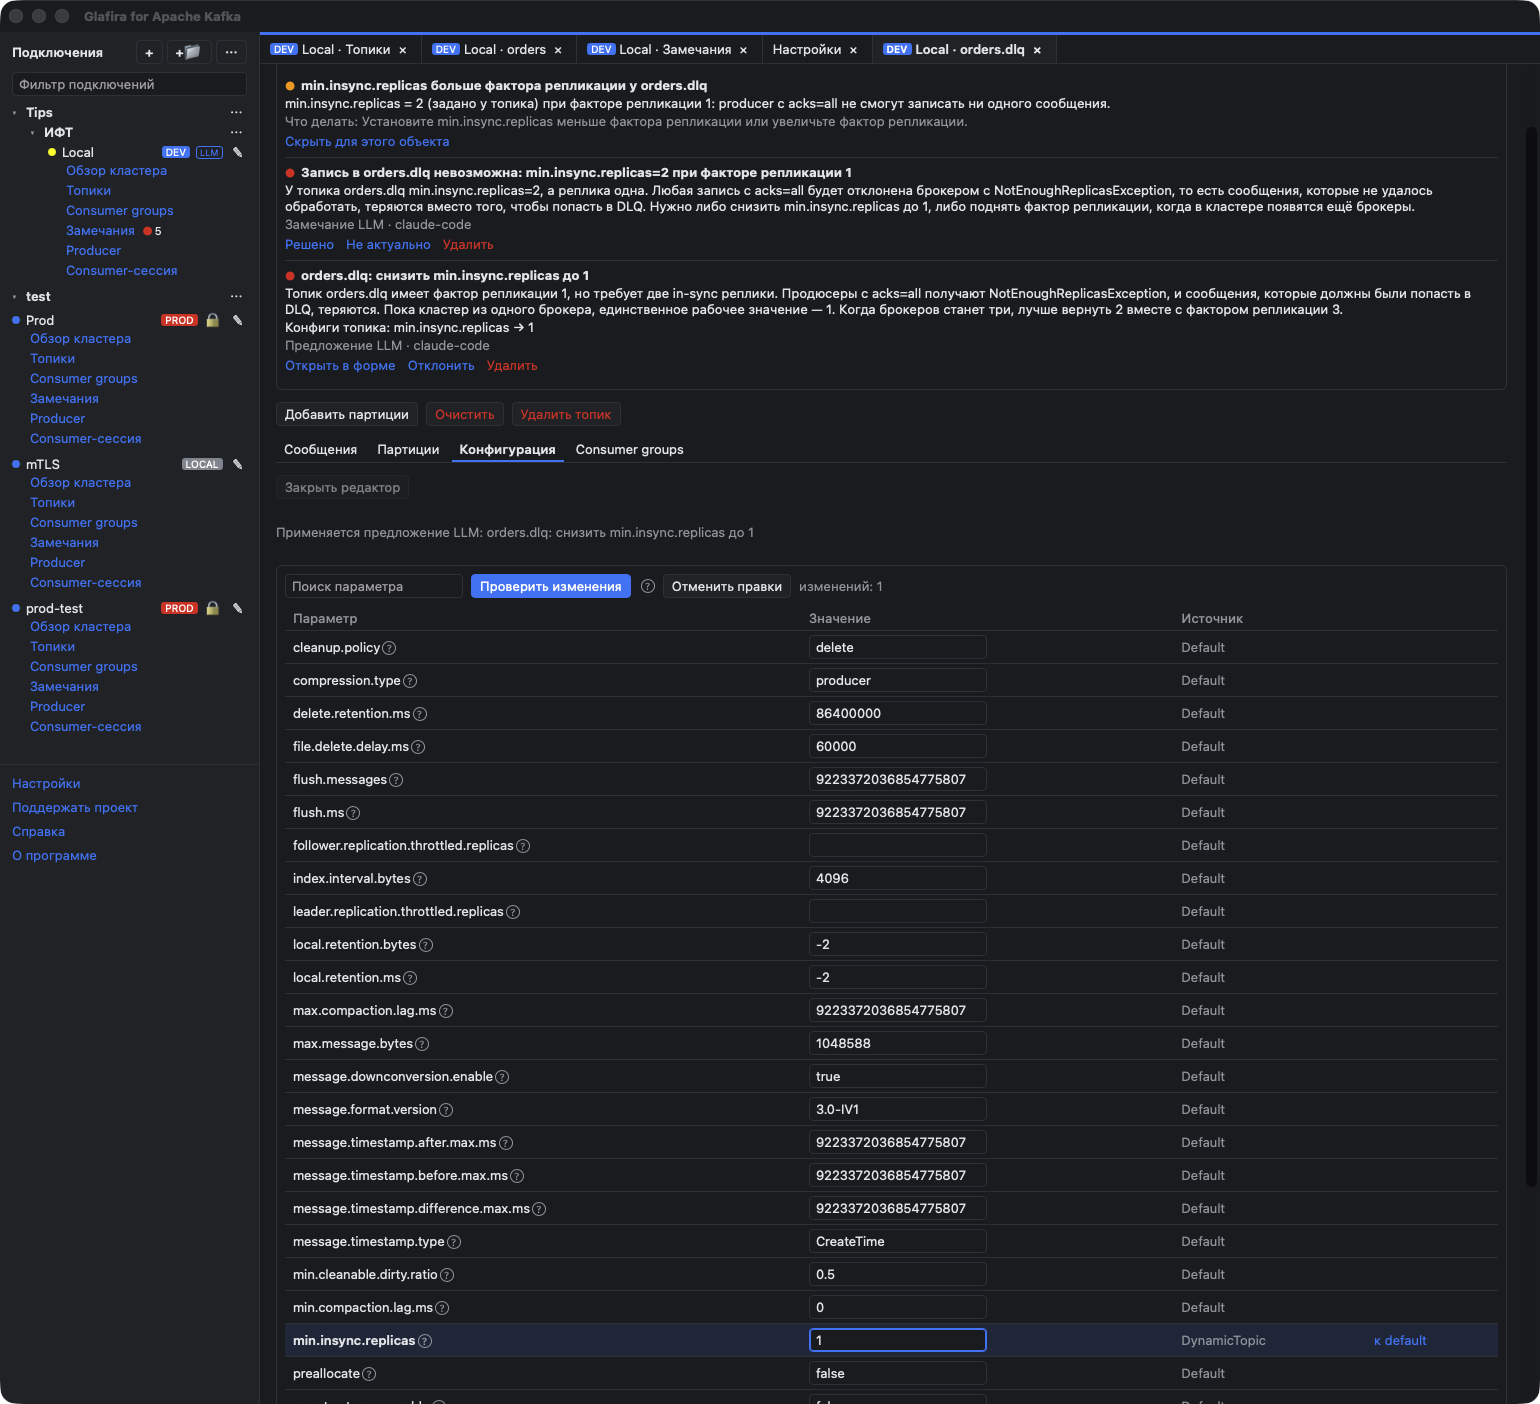Collapse the Tips group in connections tree
This screenshot has height=1404, width=1540.
[14, 113]
